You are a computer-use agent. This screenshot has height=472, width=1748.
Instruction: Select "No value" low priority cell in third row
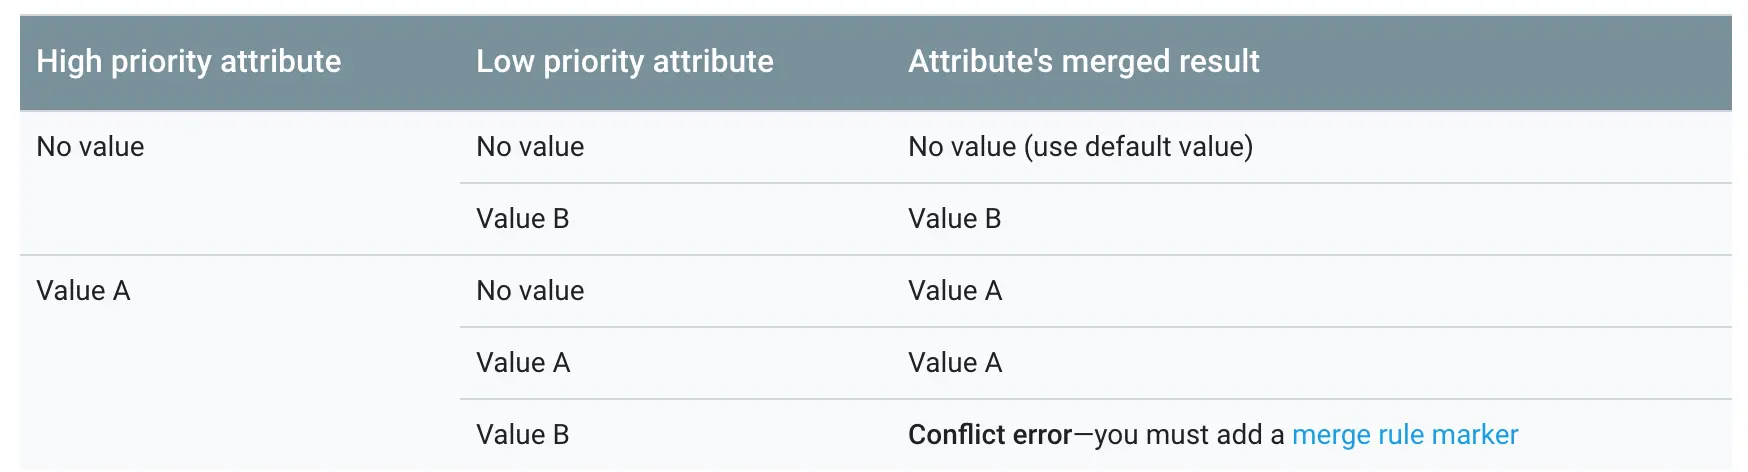(x=530, y=291)
